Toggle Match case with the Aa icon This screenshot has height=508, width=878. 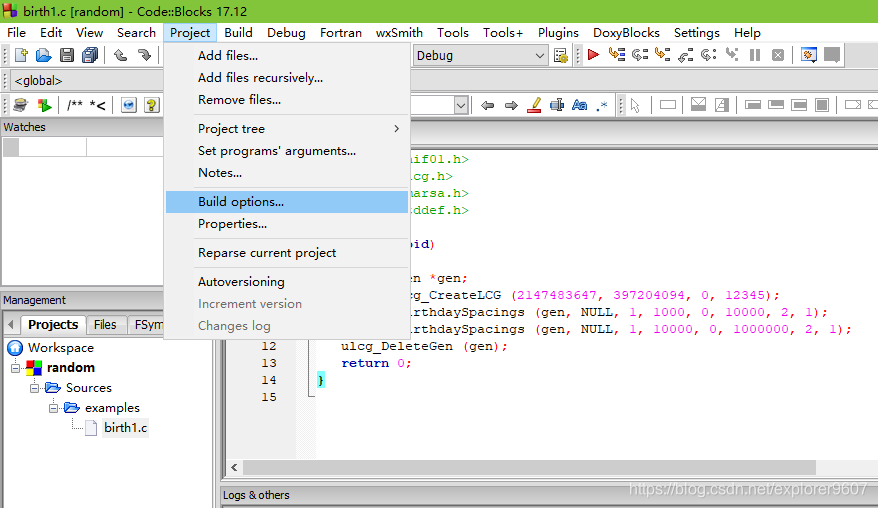click(x=580, y=105)
